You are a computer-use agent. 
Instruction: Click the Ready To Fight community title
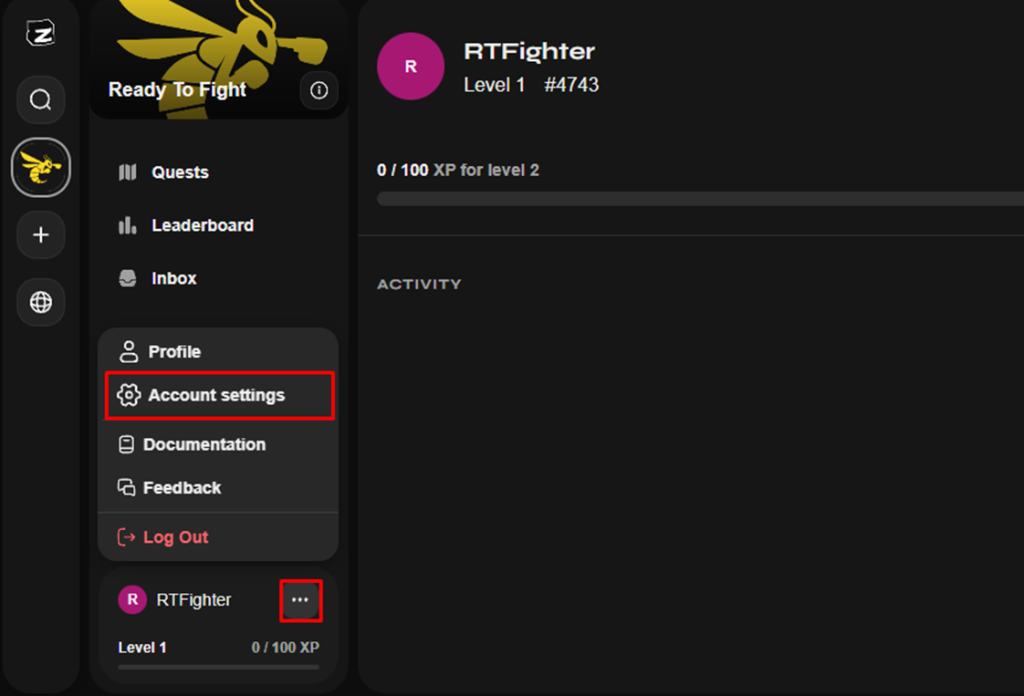pos(178,89)
